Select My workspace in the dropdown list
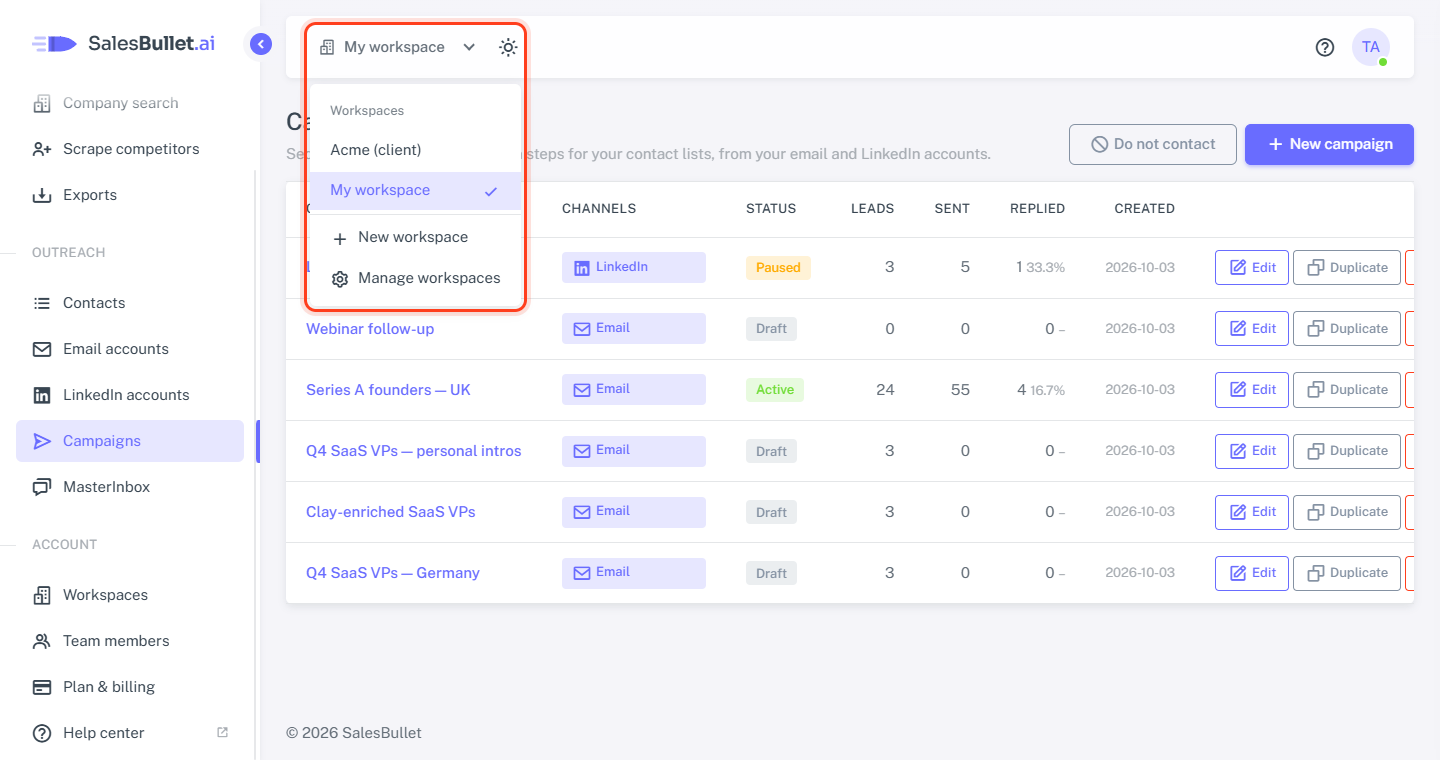The width and height of the screenshot is (1440, 760). (415, 190)
